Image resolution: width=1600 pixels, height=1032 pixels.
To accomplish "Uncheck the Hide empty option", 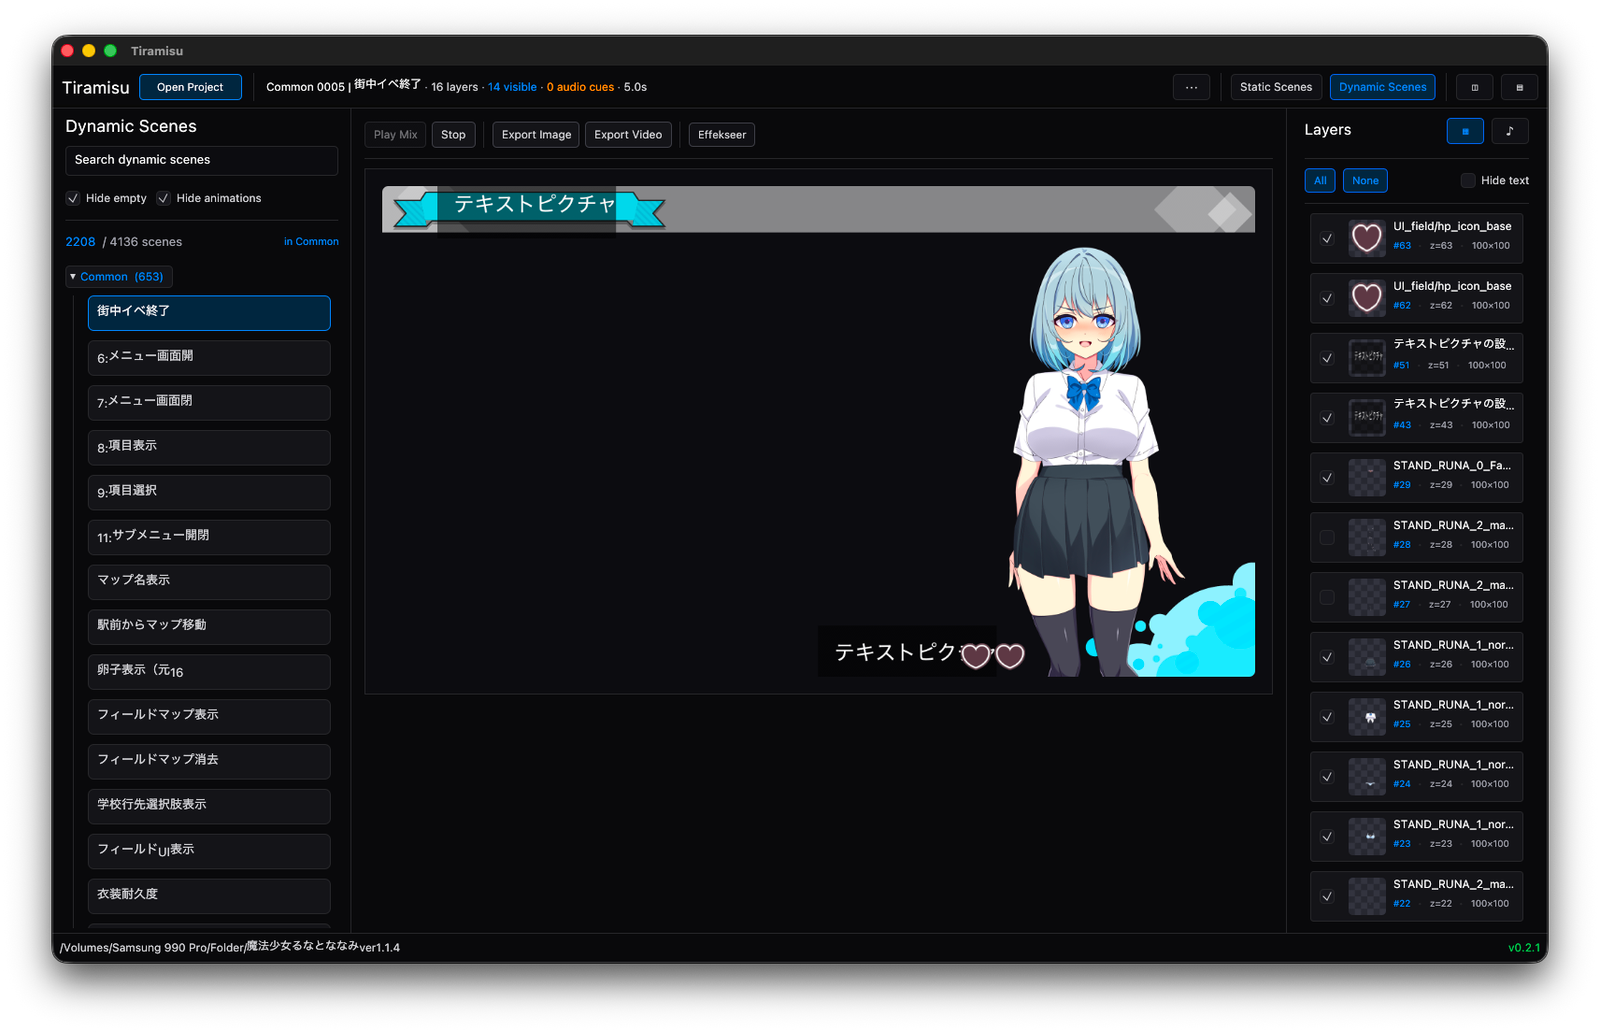I will [72, 198].
